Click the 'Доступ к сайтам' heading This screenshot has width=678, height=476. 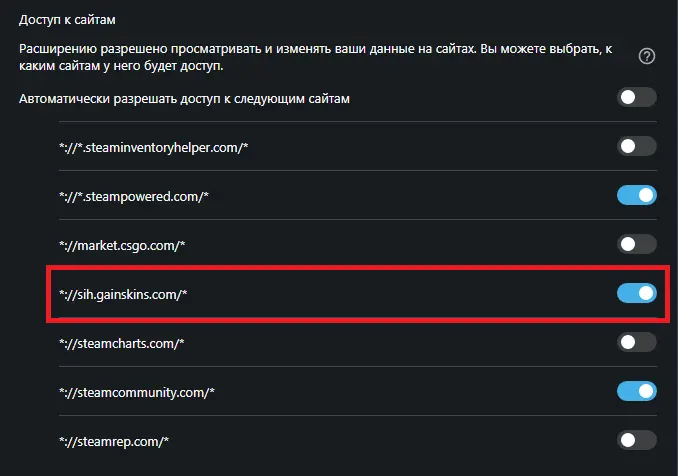click(x=67, y=20)
